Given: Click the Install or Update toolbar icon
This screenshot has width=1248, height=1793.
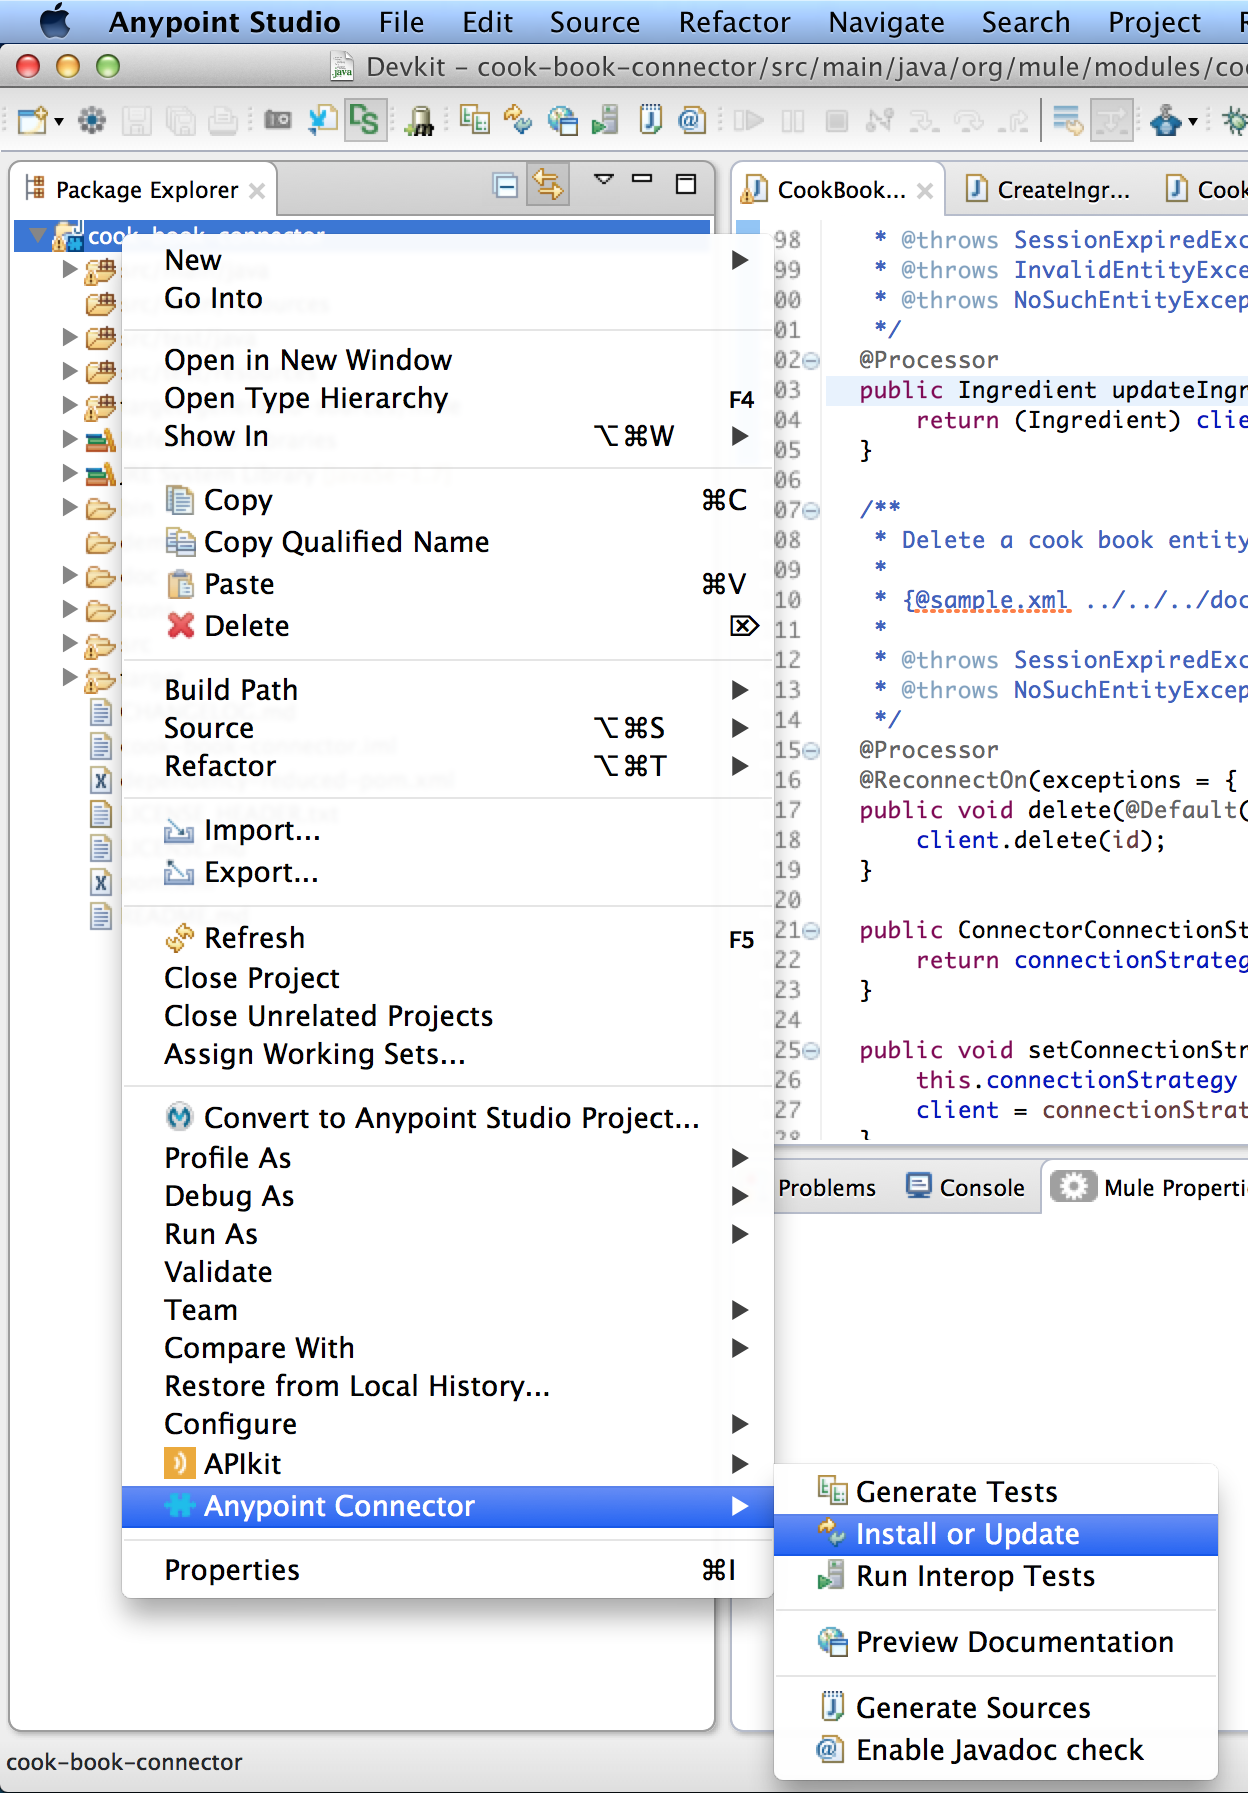Looking at the screenshot, I should coord(517,121).
